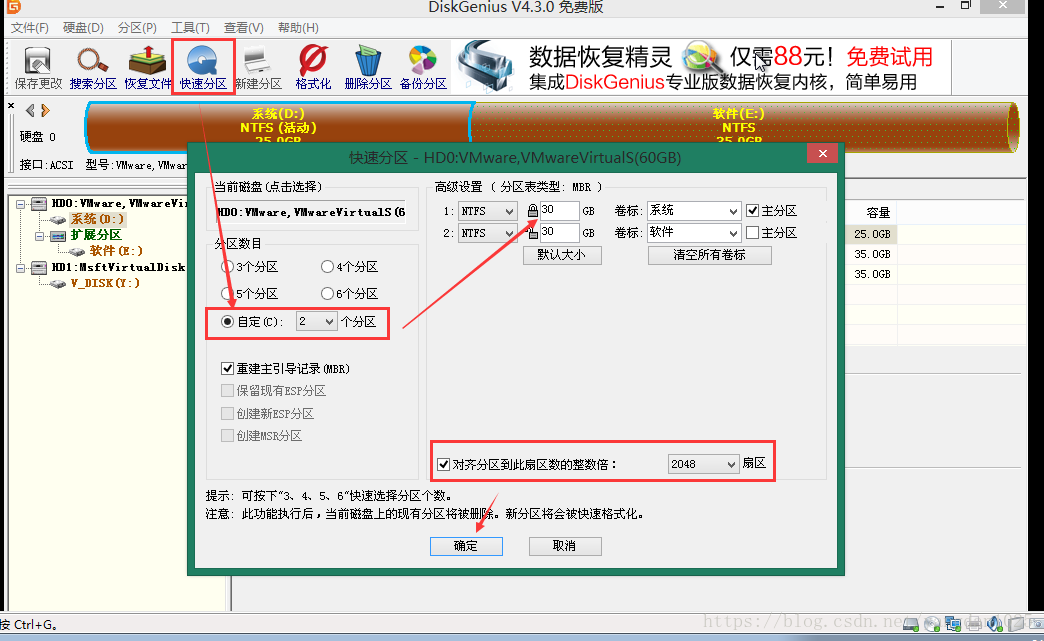
Task: Cancel the dialog with 取消 button
Action: pyautogui.click(x=565, y=546)
